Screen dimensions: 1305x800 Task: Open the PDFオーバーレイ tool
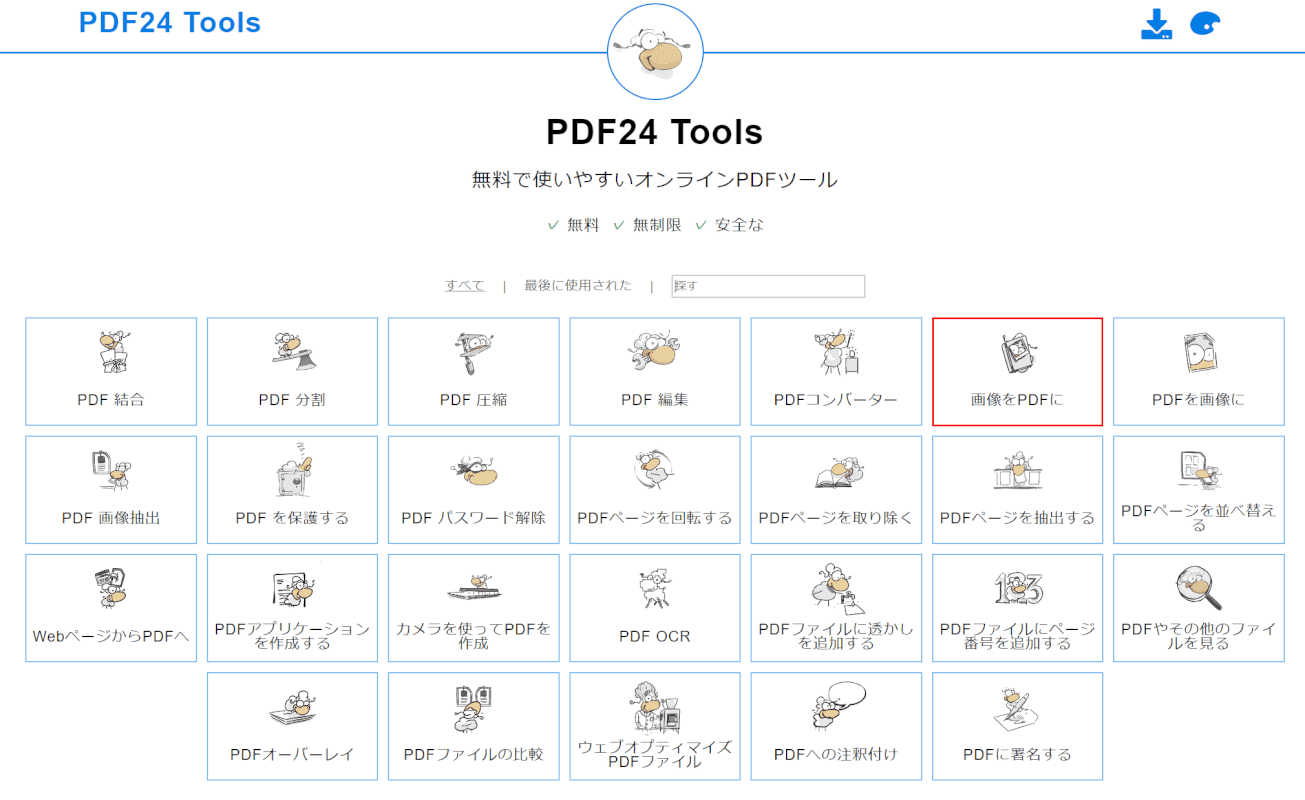coord(292,726)
